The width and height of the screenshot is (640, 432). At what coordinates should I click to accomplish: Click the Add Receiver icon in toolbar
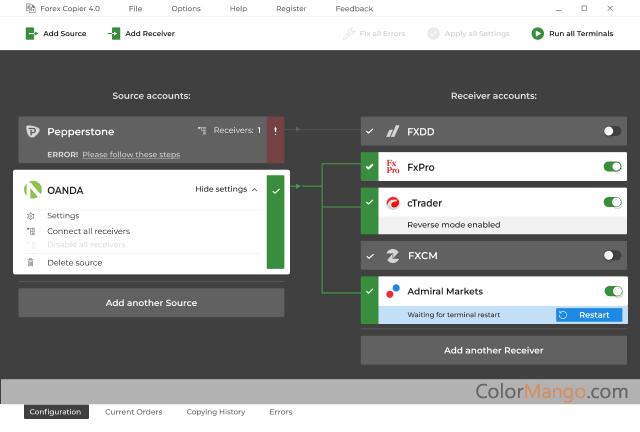[x=114, y=33]
